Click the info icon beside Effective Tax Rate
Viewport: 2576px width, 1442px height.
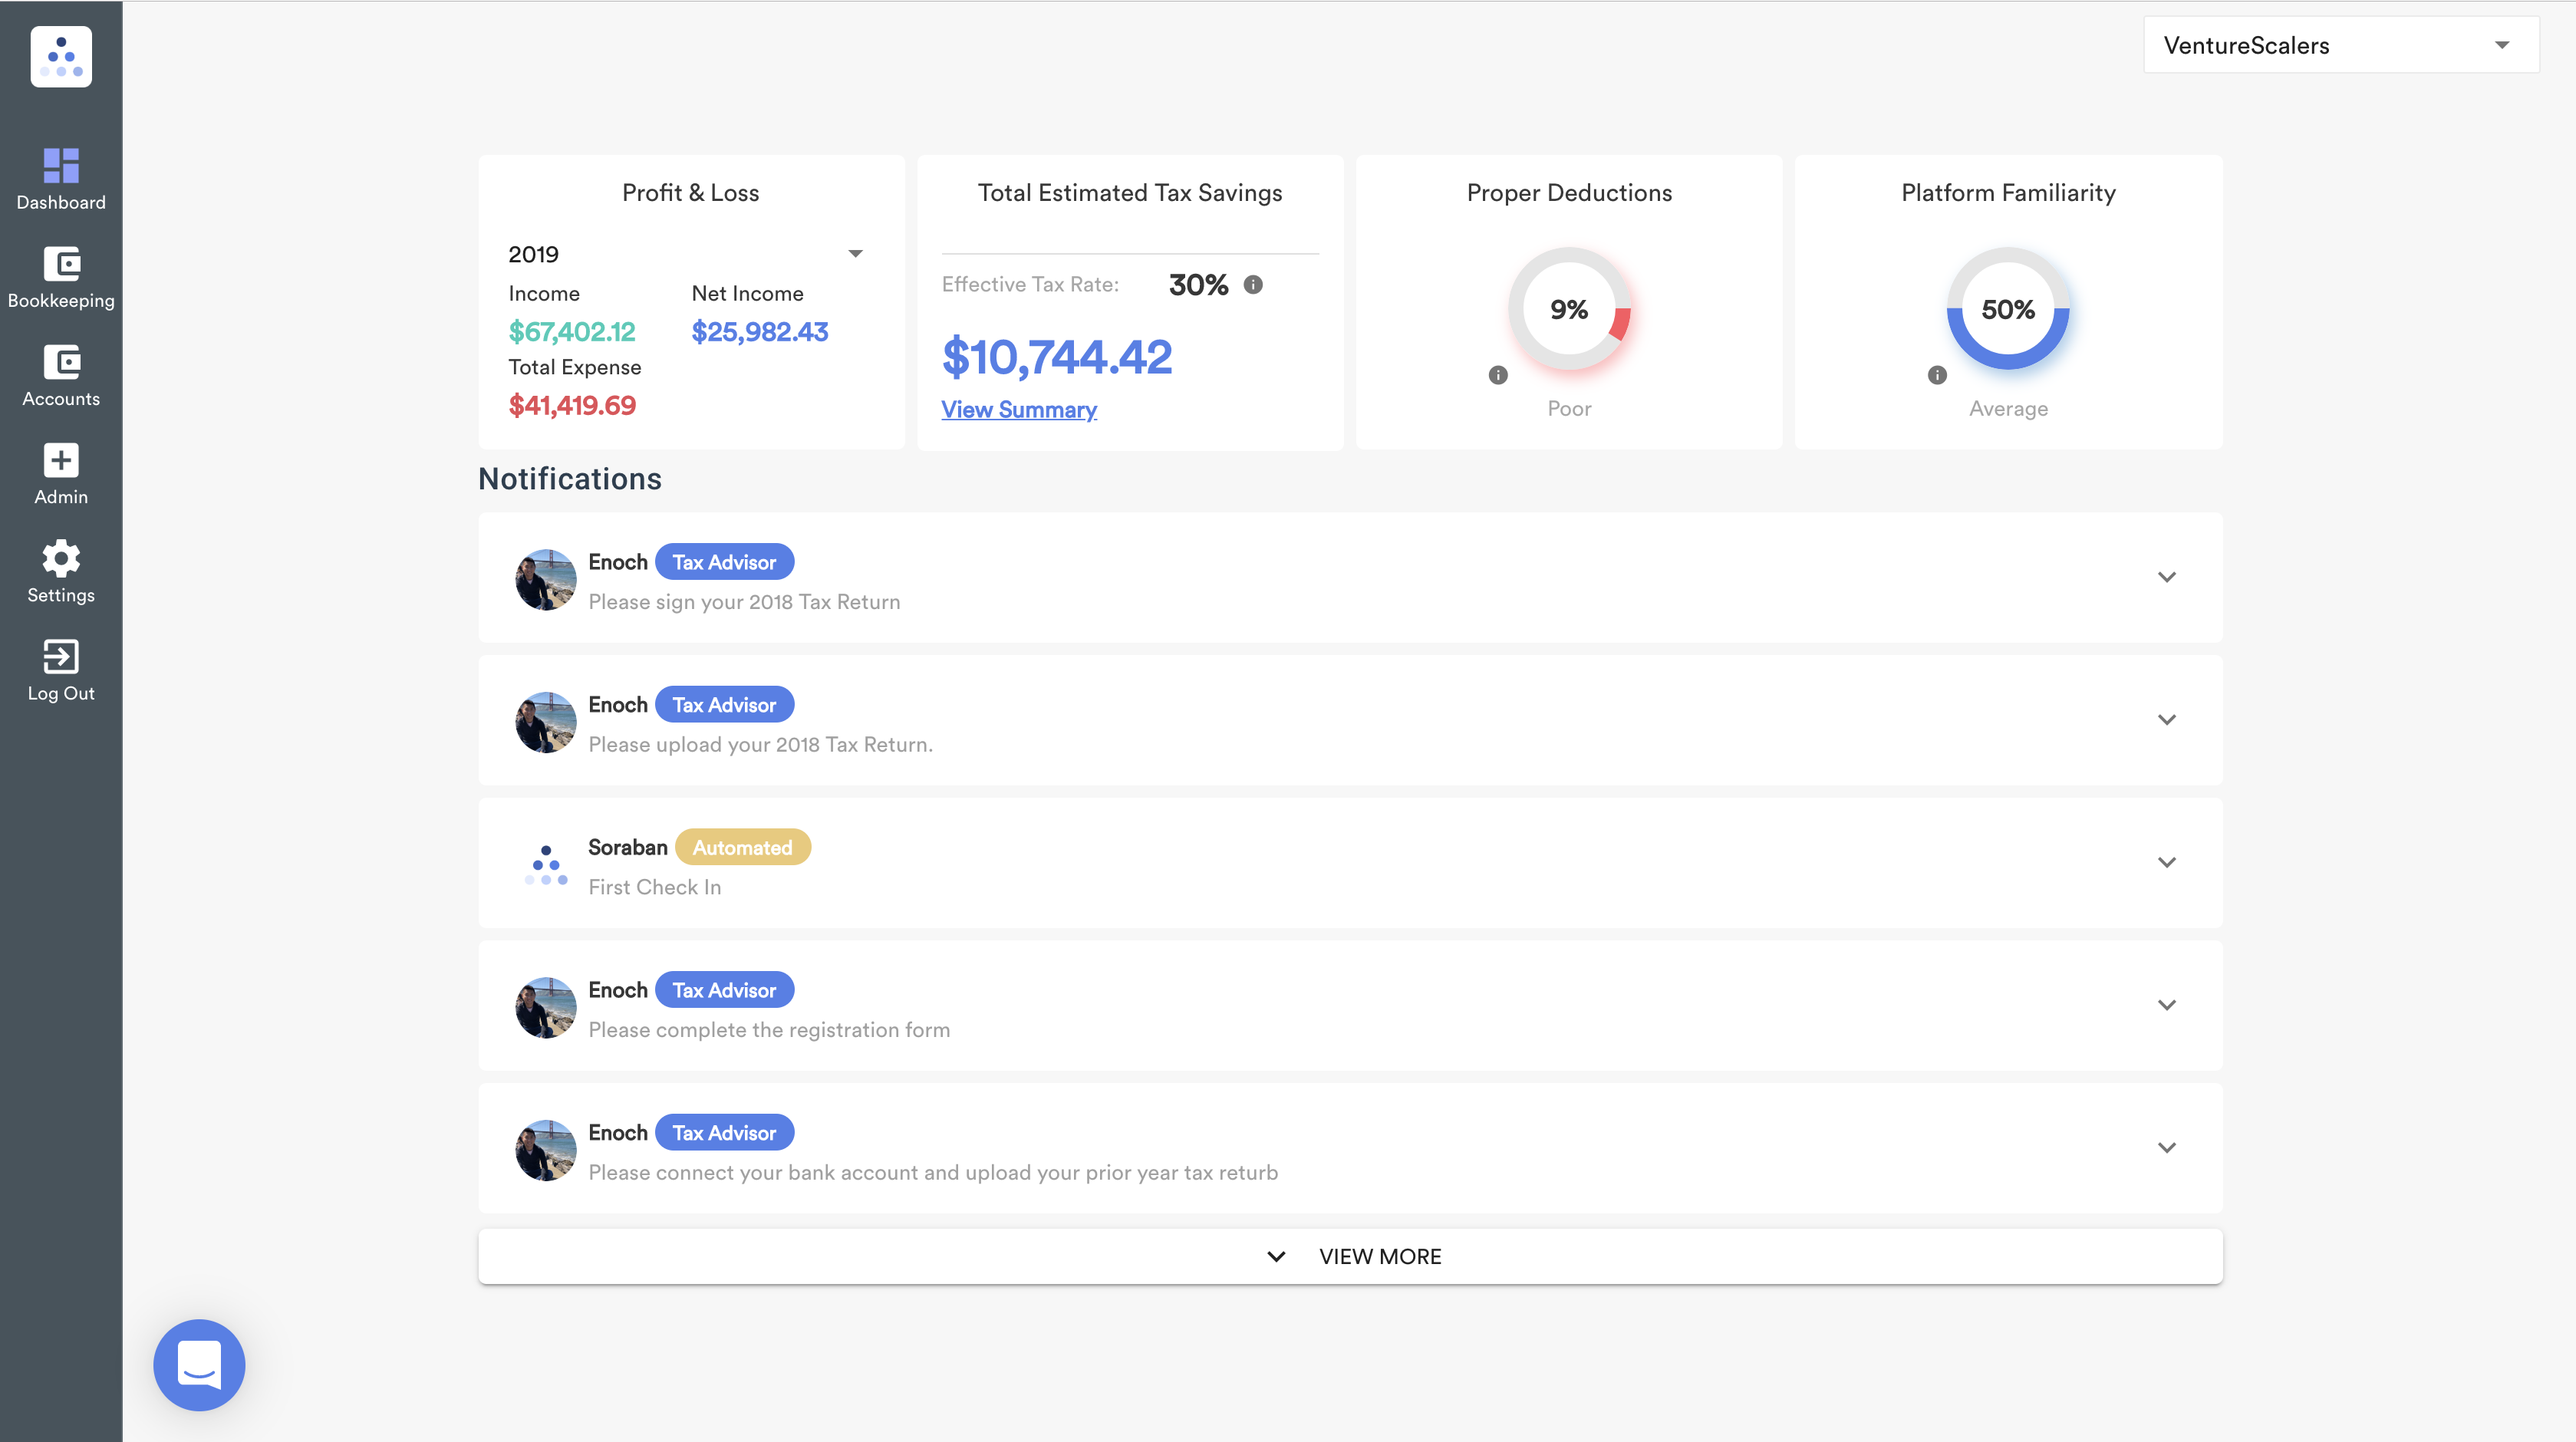(x=1253, y=285)
